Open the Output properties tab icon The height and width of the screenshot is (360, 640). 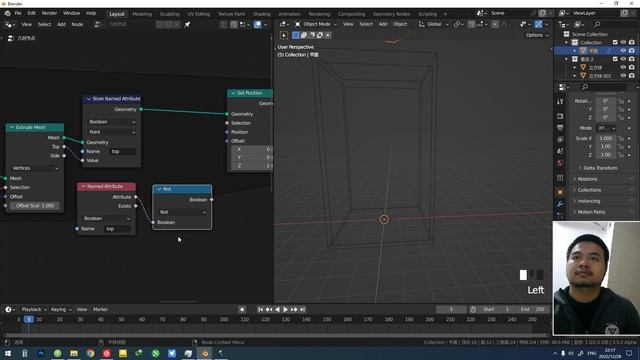point(560,128)
